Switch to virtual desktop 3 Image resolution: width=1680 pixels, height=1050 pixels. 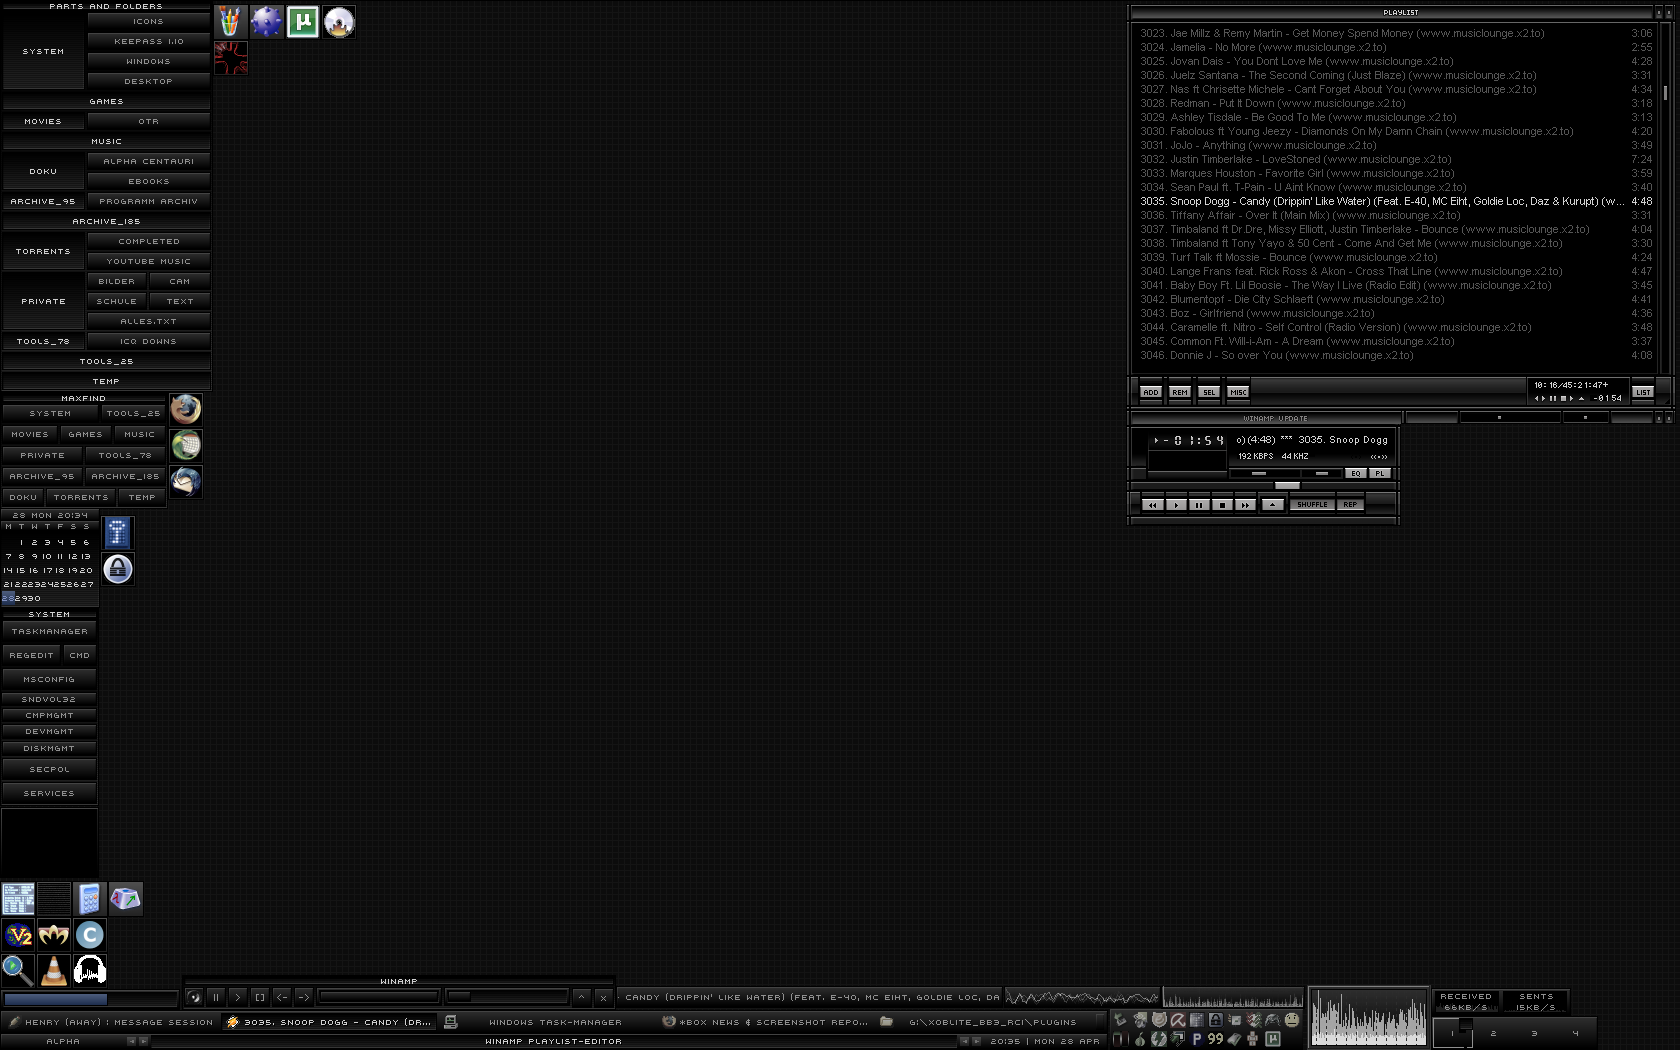[x=1534, y=1033]
